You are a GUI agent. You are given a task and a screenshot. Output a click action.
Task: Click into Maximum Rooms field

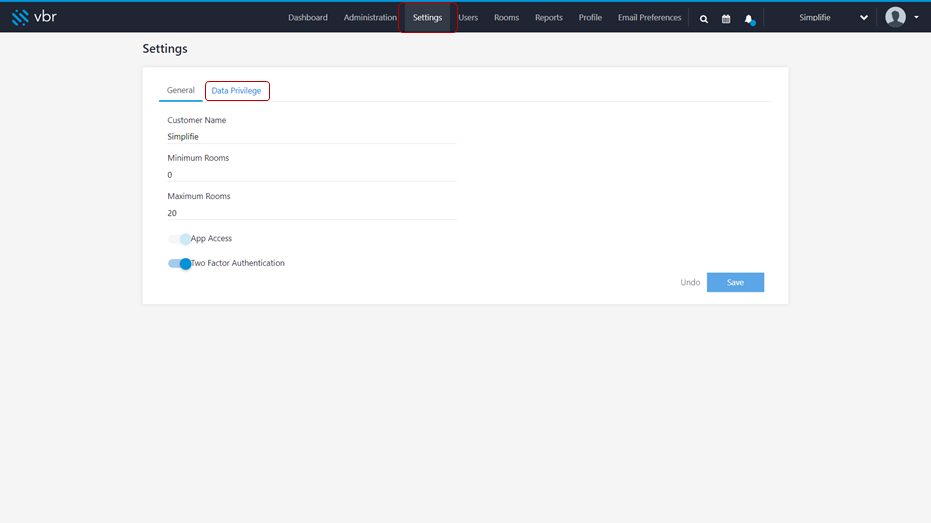tap(312, 213)
